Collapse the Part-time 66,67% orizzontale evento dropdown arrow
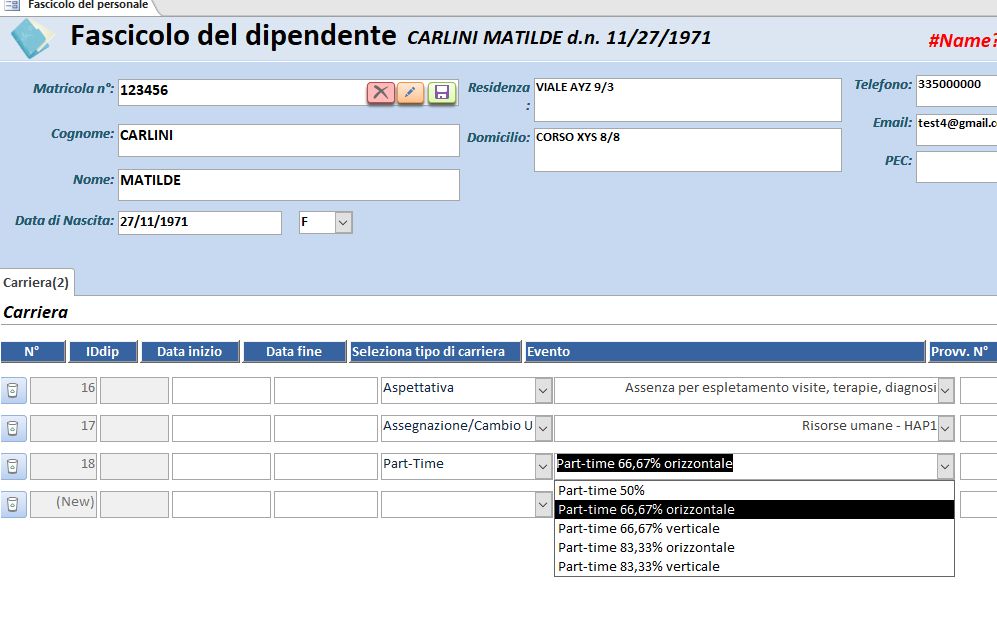This screenshot has height=630, width=997. coord(945,467)
